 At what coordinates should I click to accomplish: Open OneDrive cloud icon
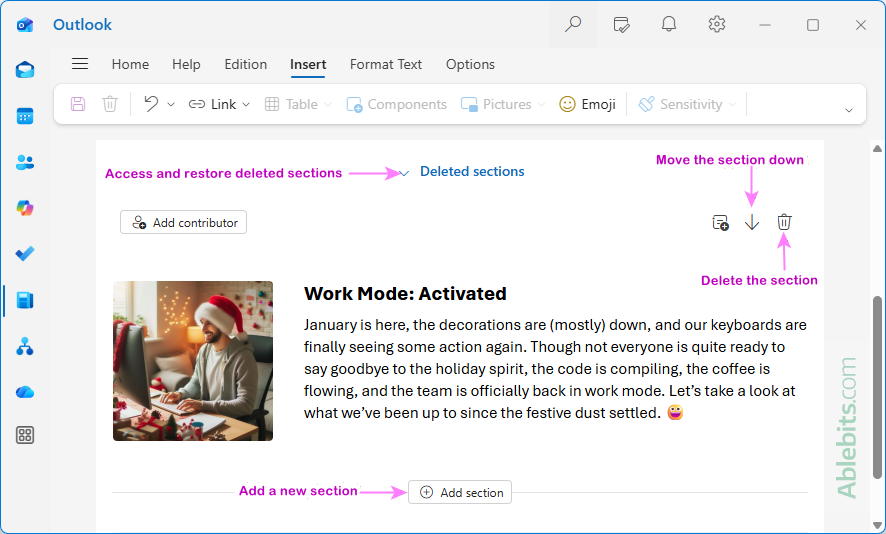click(x=25, y=392)
